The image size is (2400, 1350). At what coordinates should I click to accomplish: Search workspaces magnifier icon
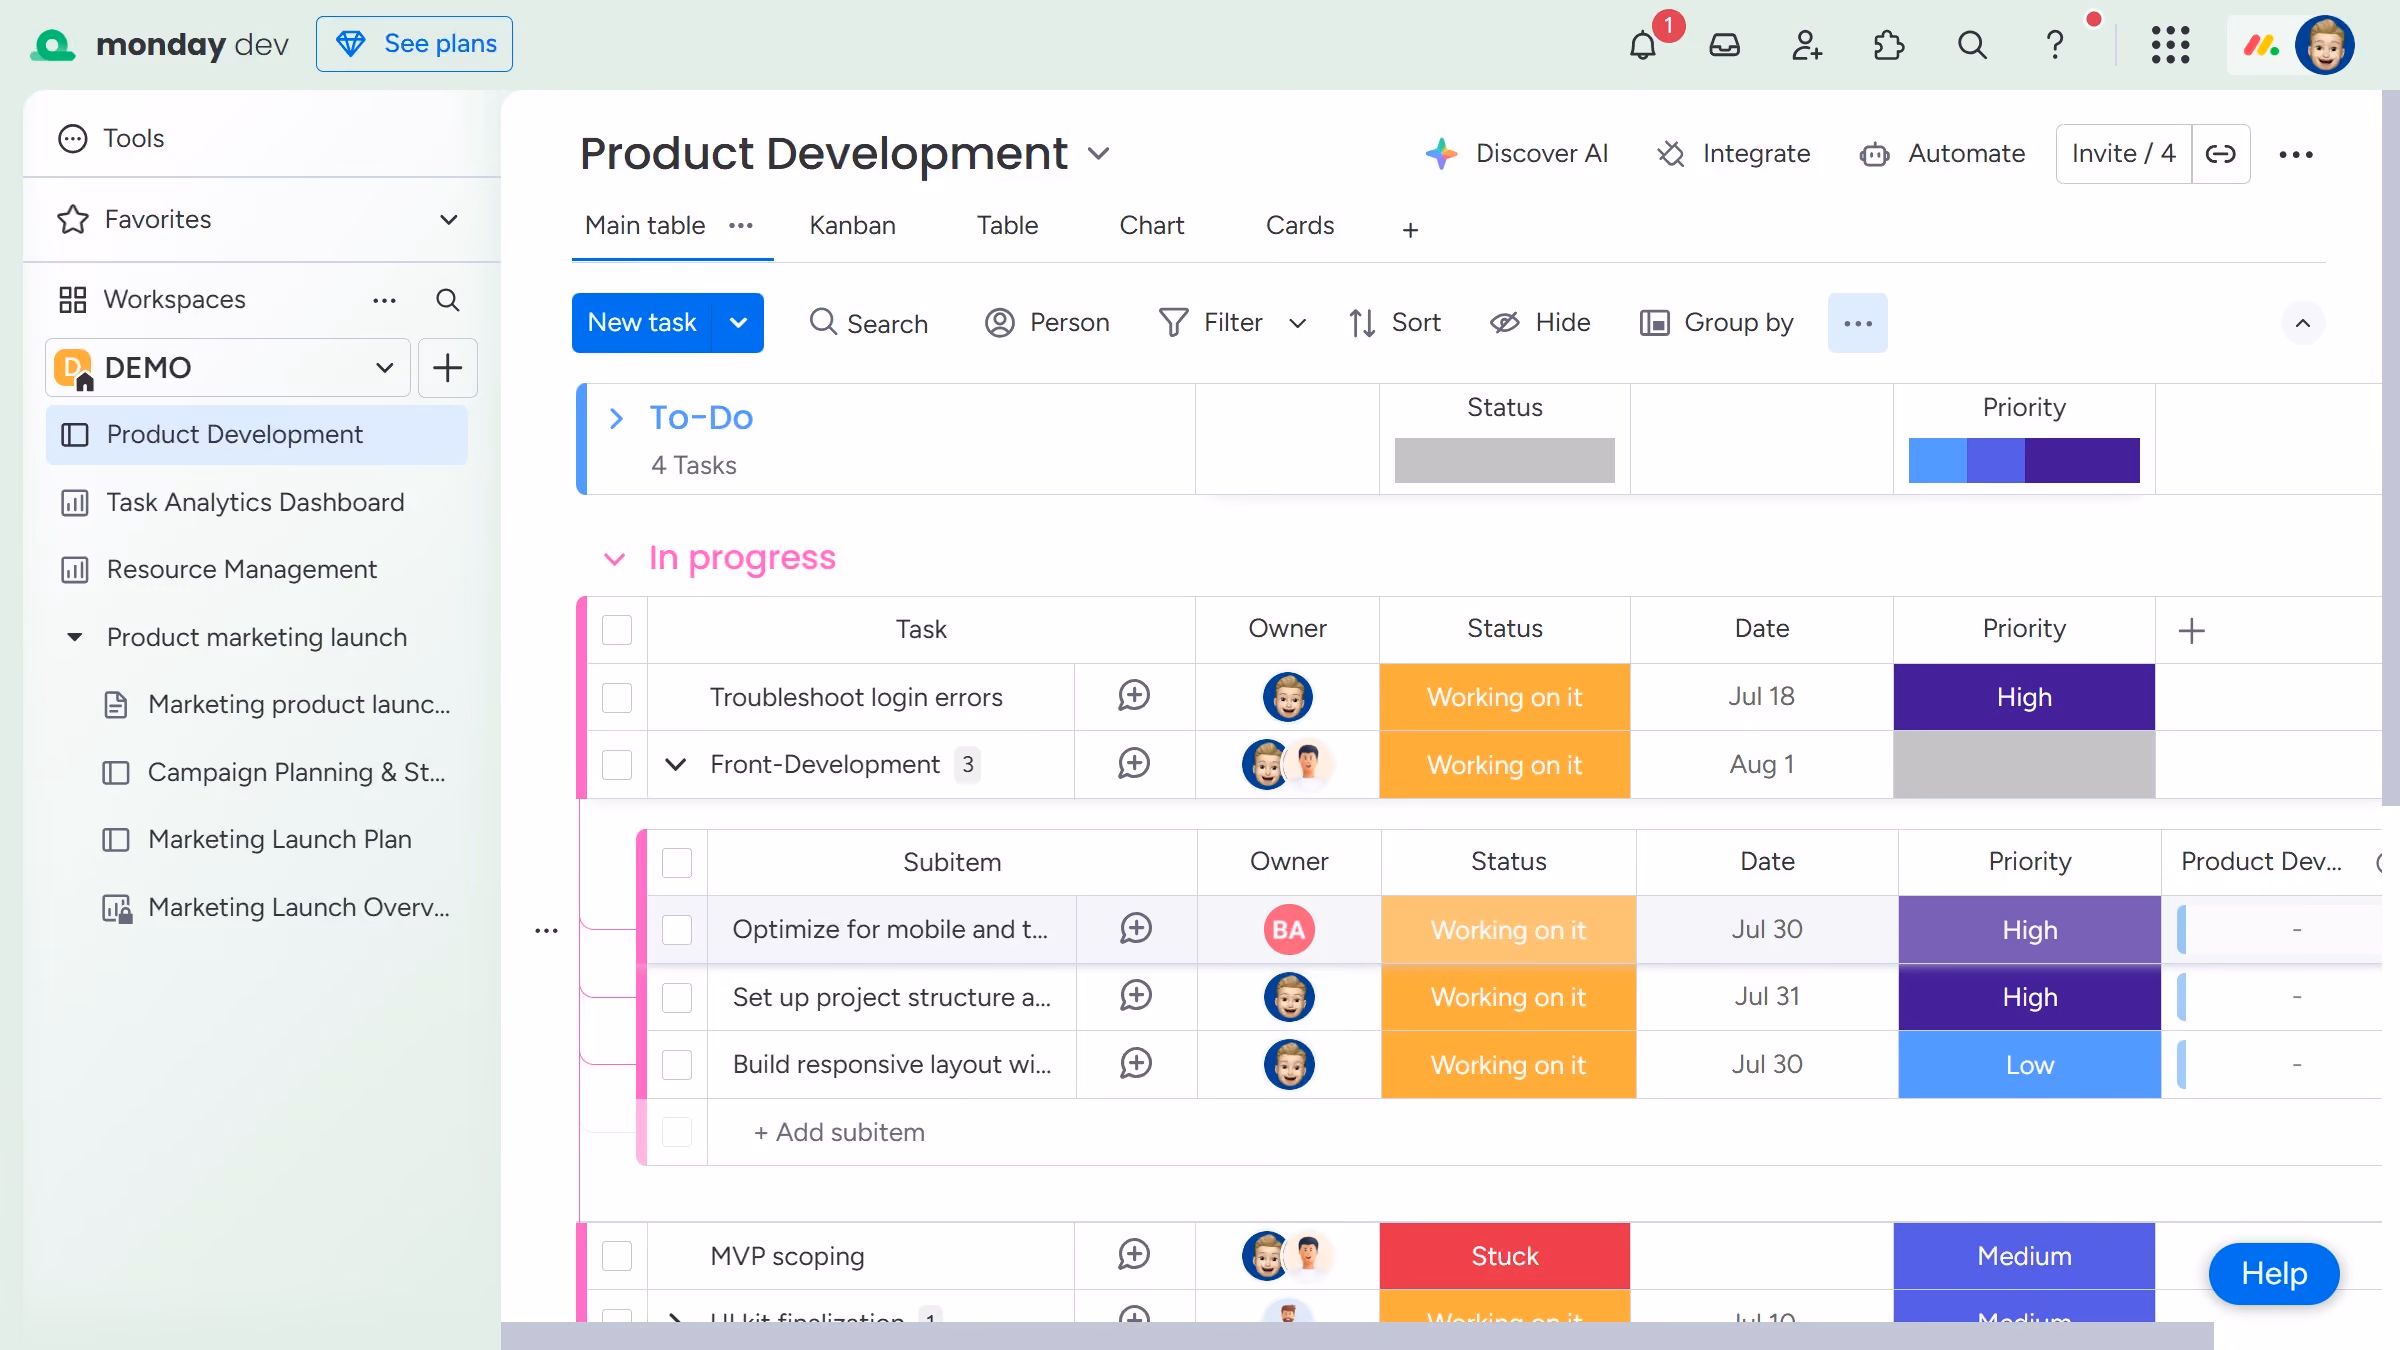click(x=448, y=300)
